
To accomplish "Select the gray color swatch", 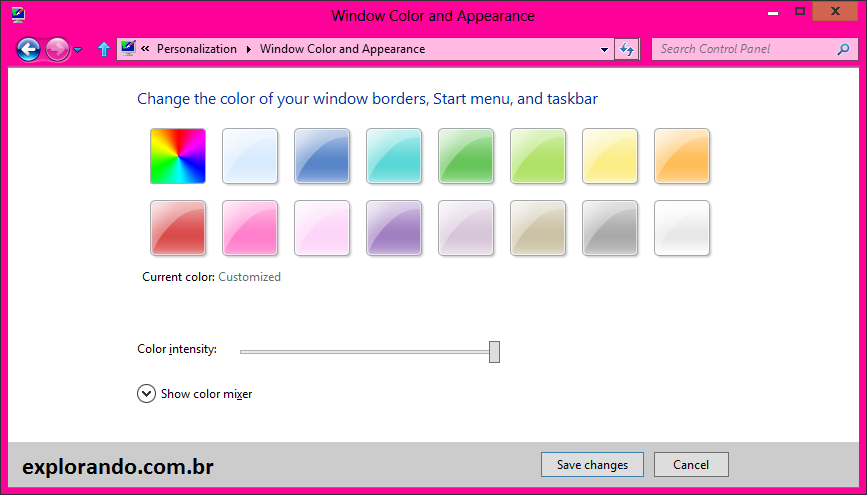I will [610, 228].
